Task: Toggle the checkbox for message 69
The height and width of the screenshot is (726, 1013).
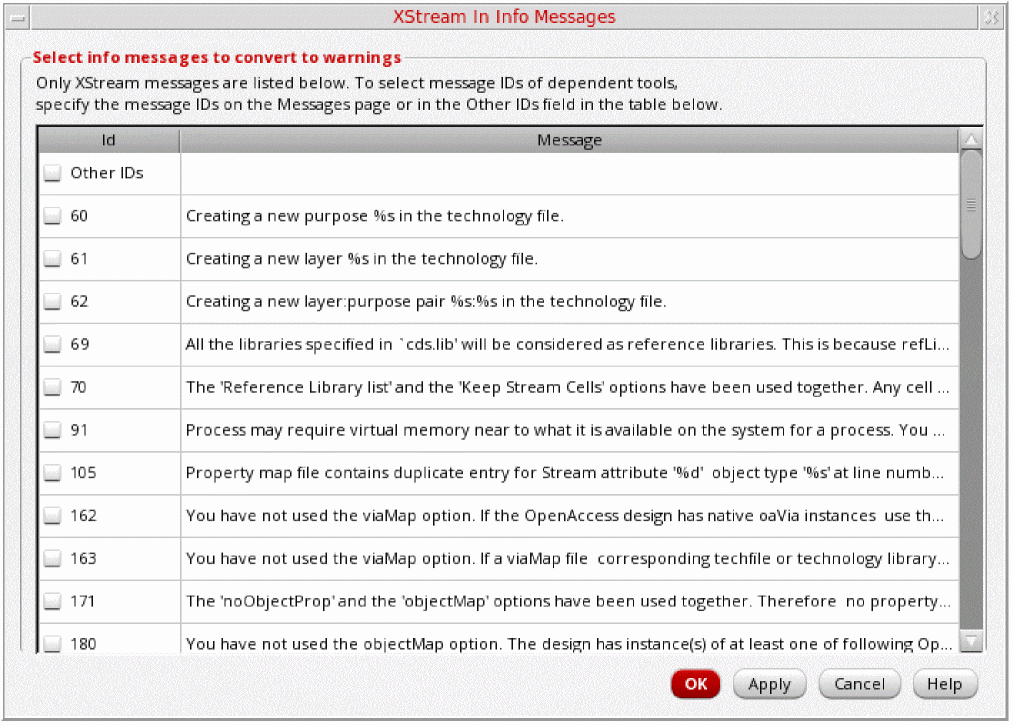Action: (x=52, y=344)
